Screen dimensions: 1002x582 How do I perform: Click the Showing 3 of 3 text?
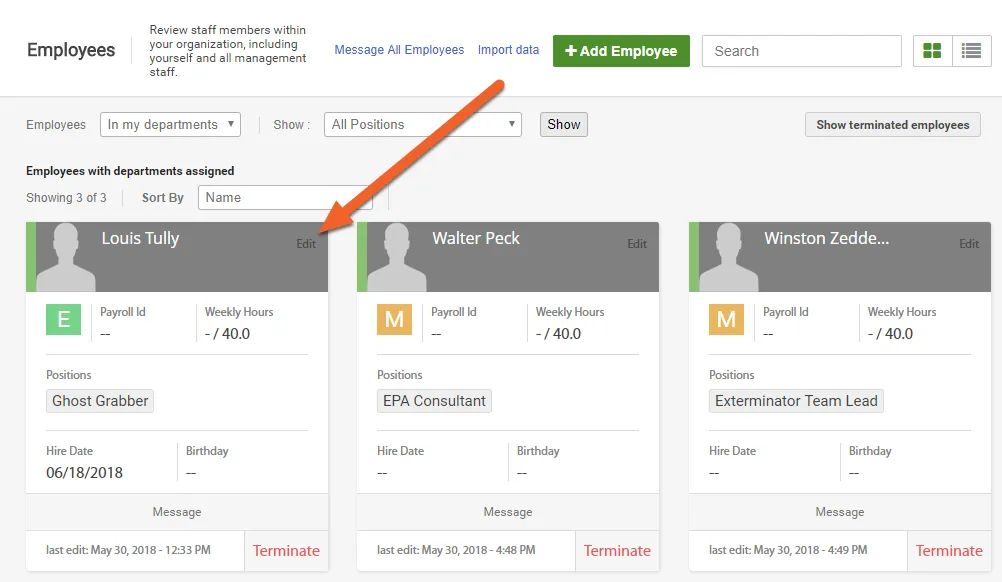[66, 198]
